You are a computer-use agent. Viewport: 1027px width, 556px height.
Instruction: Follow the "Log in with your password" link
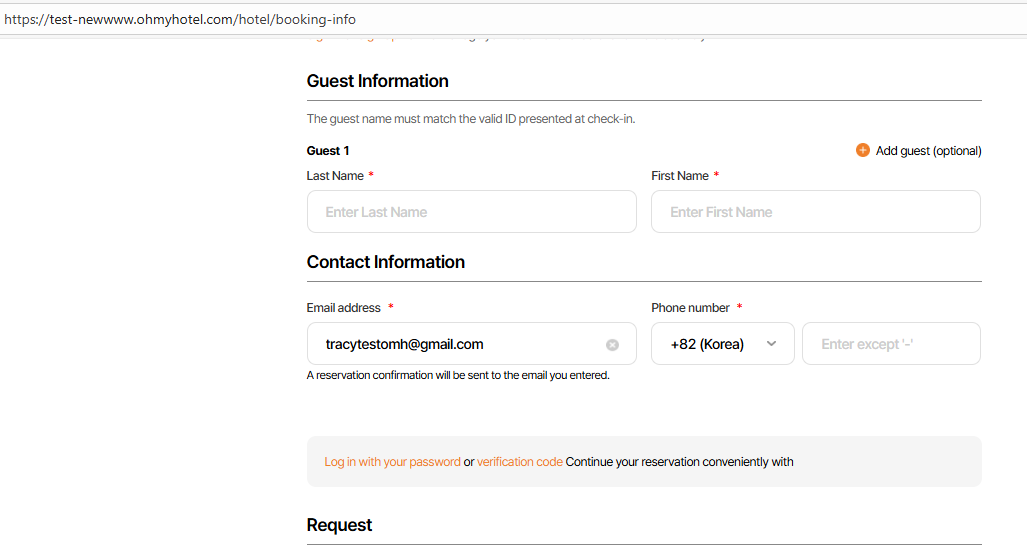tap(392, 462)
